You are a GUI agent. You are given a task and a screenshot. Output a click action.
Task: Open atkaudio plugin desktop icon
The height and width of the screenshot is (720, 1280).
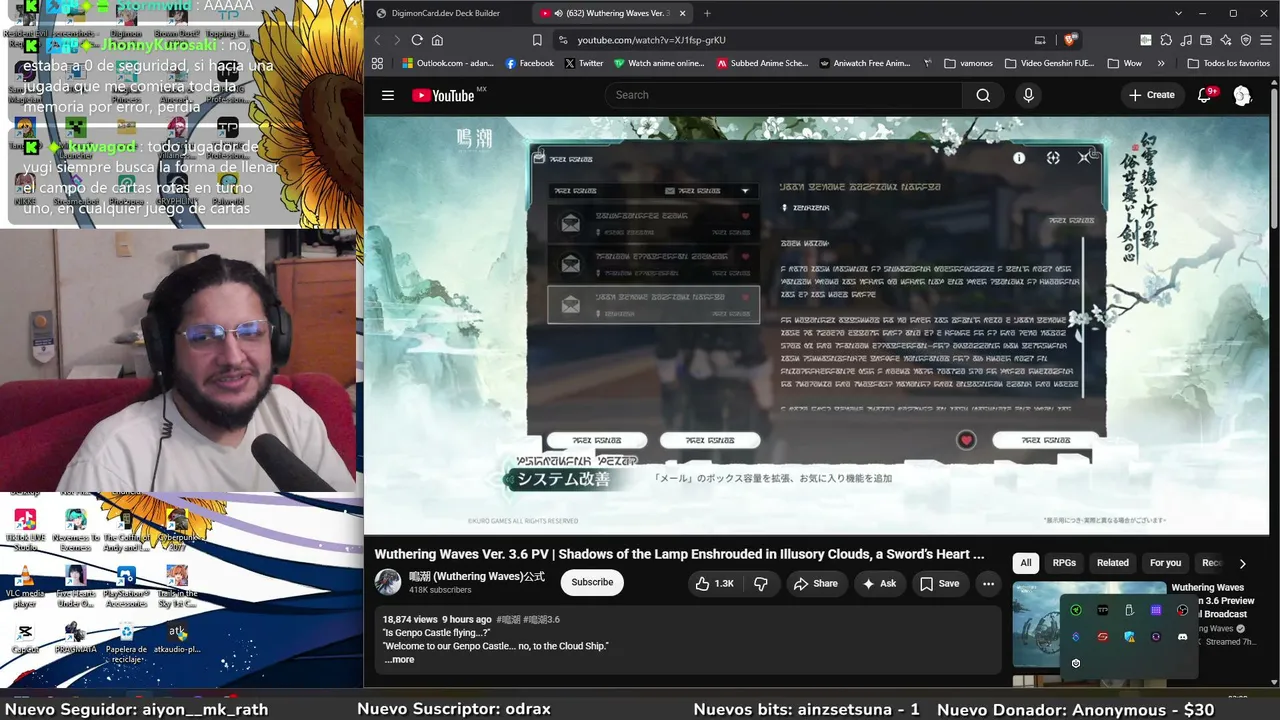pos(177,638)
